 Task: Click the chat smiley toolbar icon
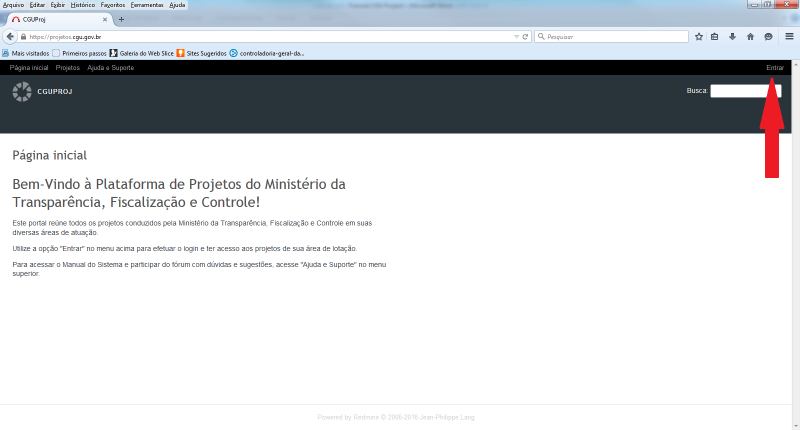point(768,36)
